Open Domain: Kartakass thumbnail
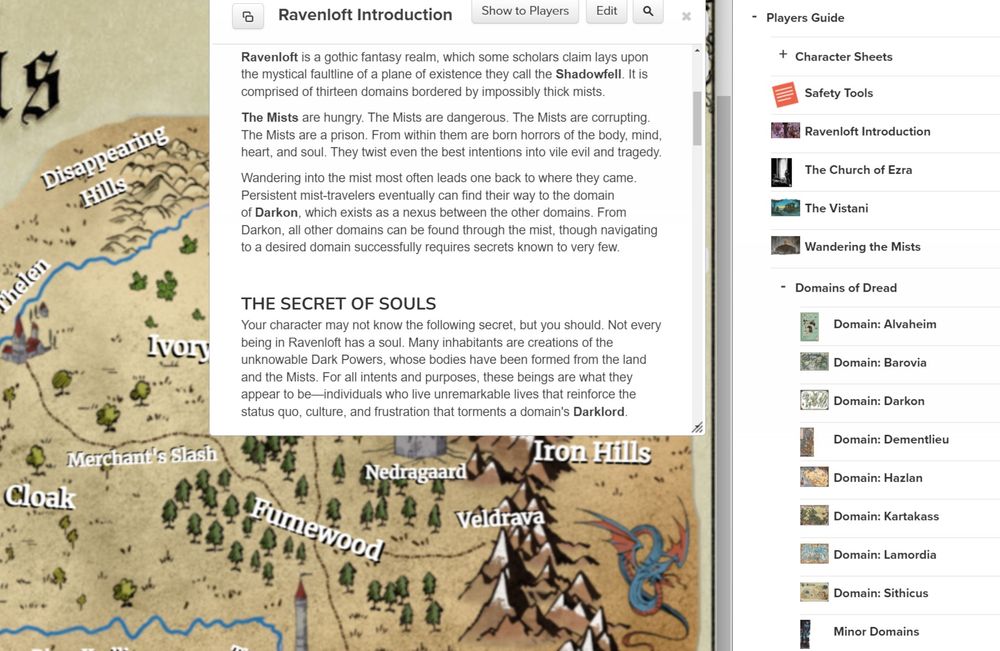Screen dimensions: 1000x651 coord(814,515)
